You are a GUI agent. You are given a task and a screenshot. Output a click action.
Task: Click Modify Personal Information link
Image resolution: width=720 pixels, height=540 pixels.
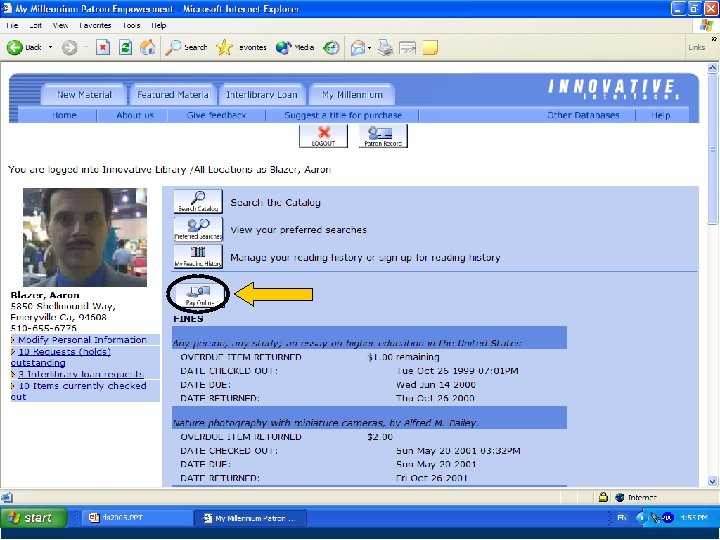click(82, 340)
